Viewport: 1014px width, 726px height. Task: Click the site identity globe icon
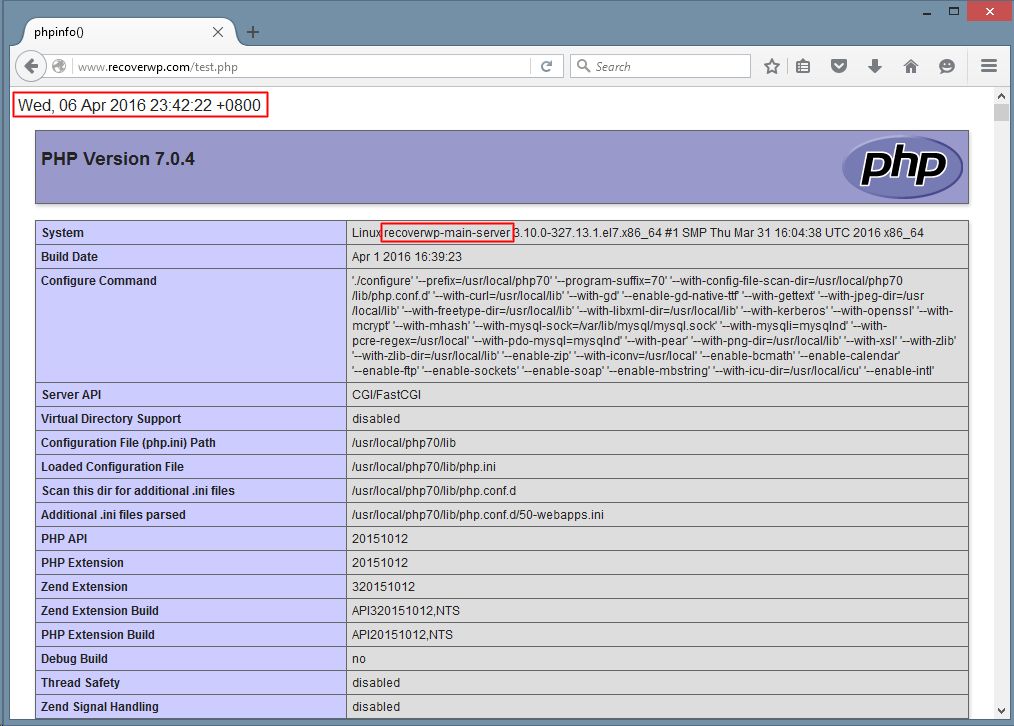pos(59,67)
